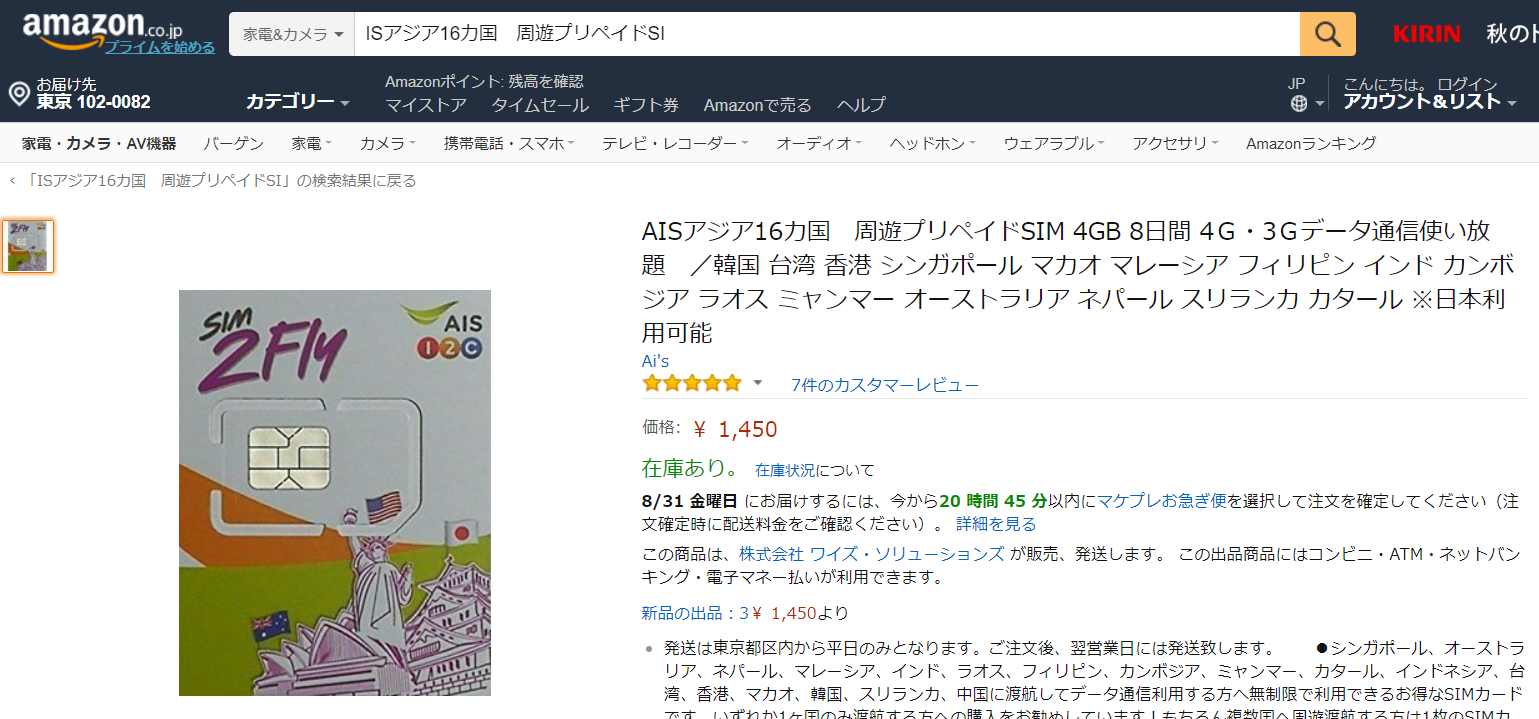Click the five-star rating icons
The width and height of the screenshot is (1539, 719).
(692, 384)
